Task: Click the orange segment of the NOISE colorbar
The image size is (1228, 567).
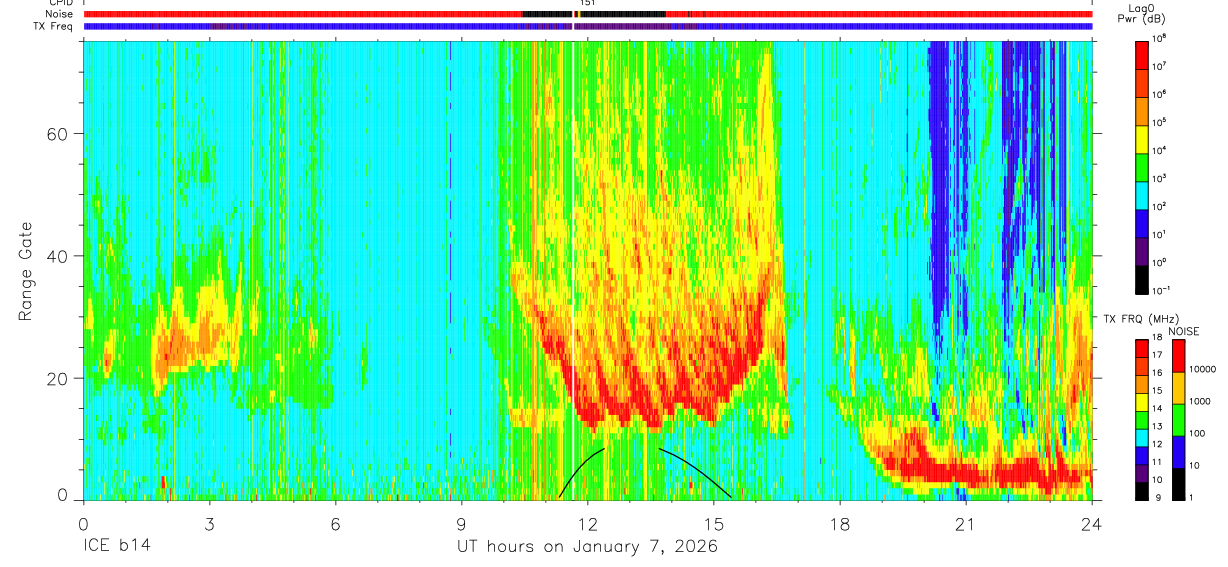Action: (x=1180, y=387)
